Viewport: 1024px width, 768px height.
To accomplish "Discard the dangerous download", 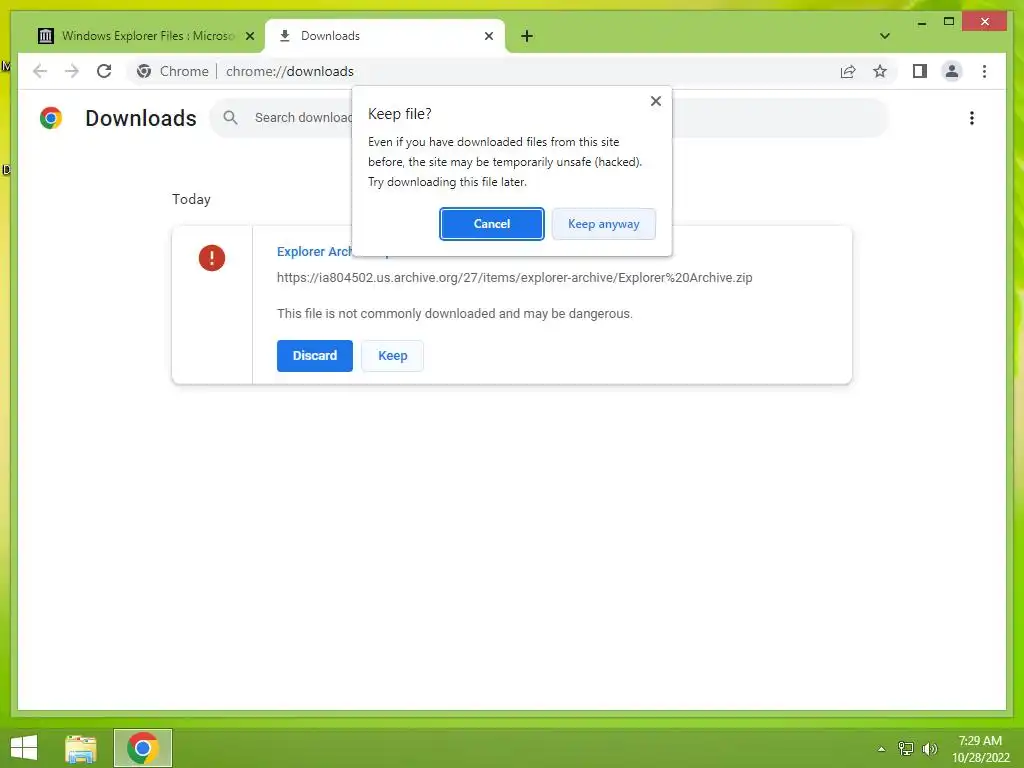I will [x=315, y=356].
